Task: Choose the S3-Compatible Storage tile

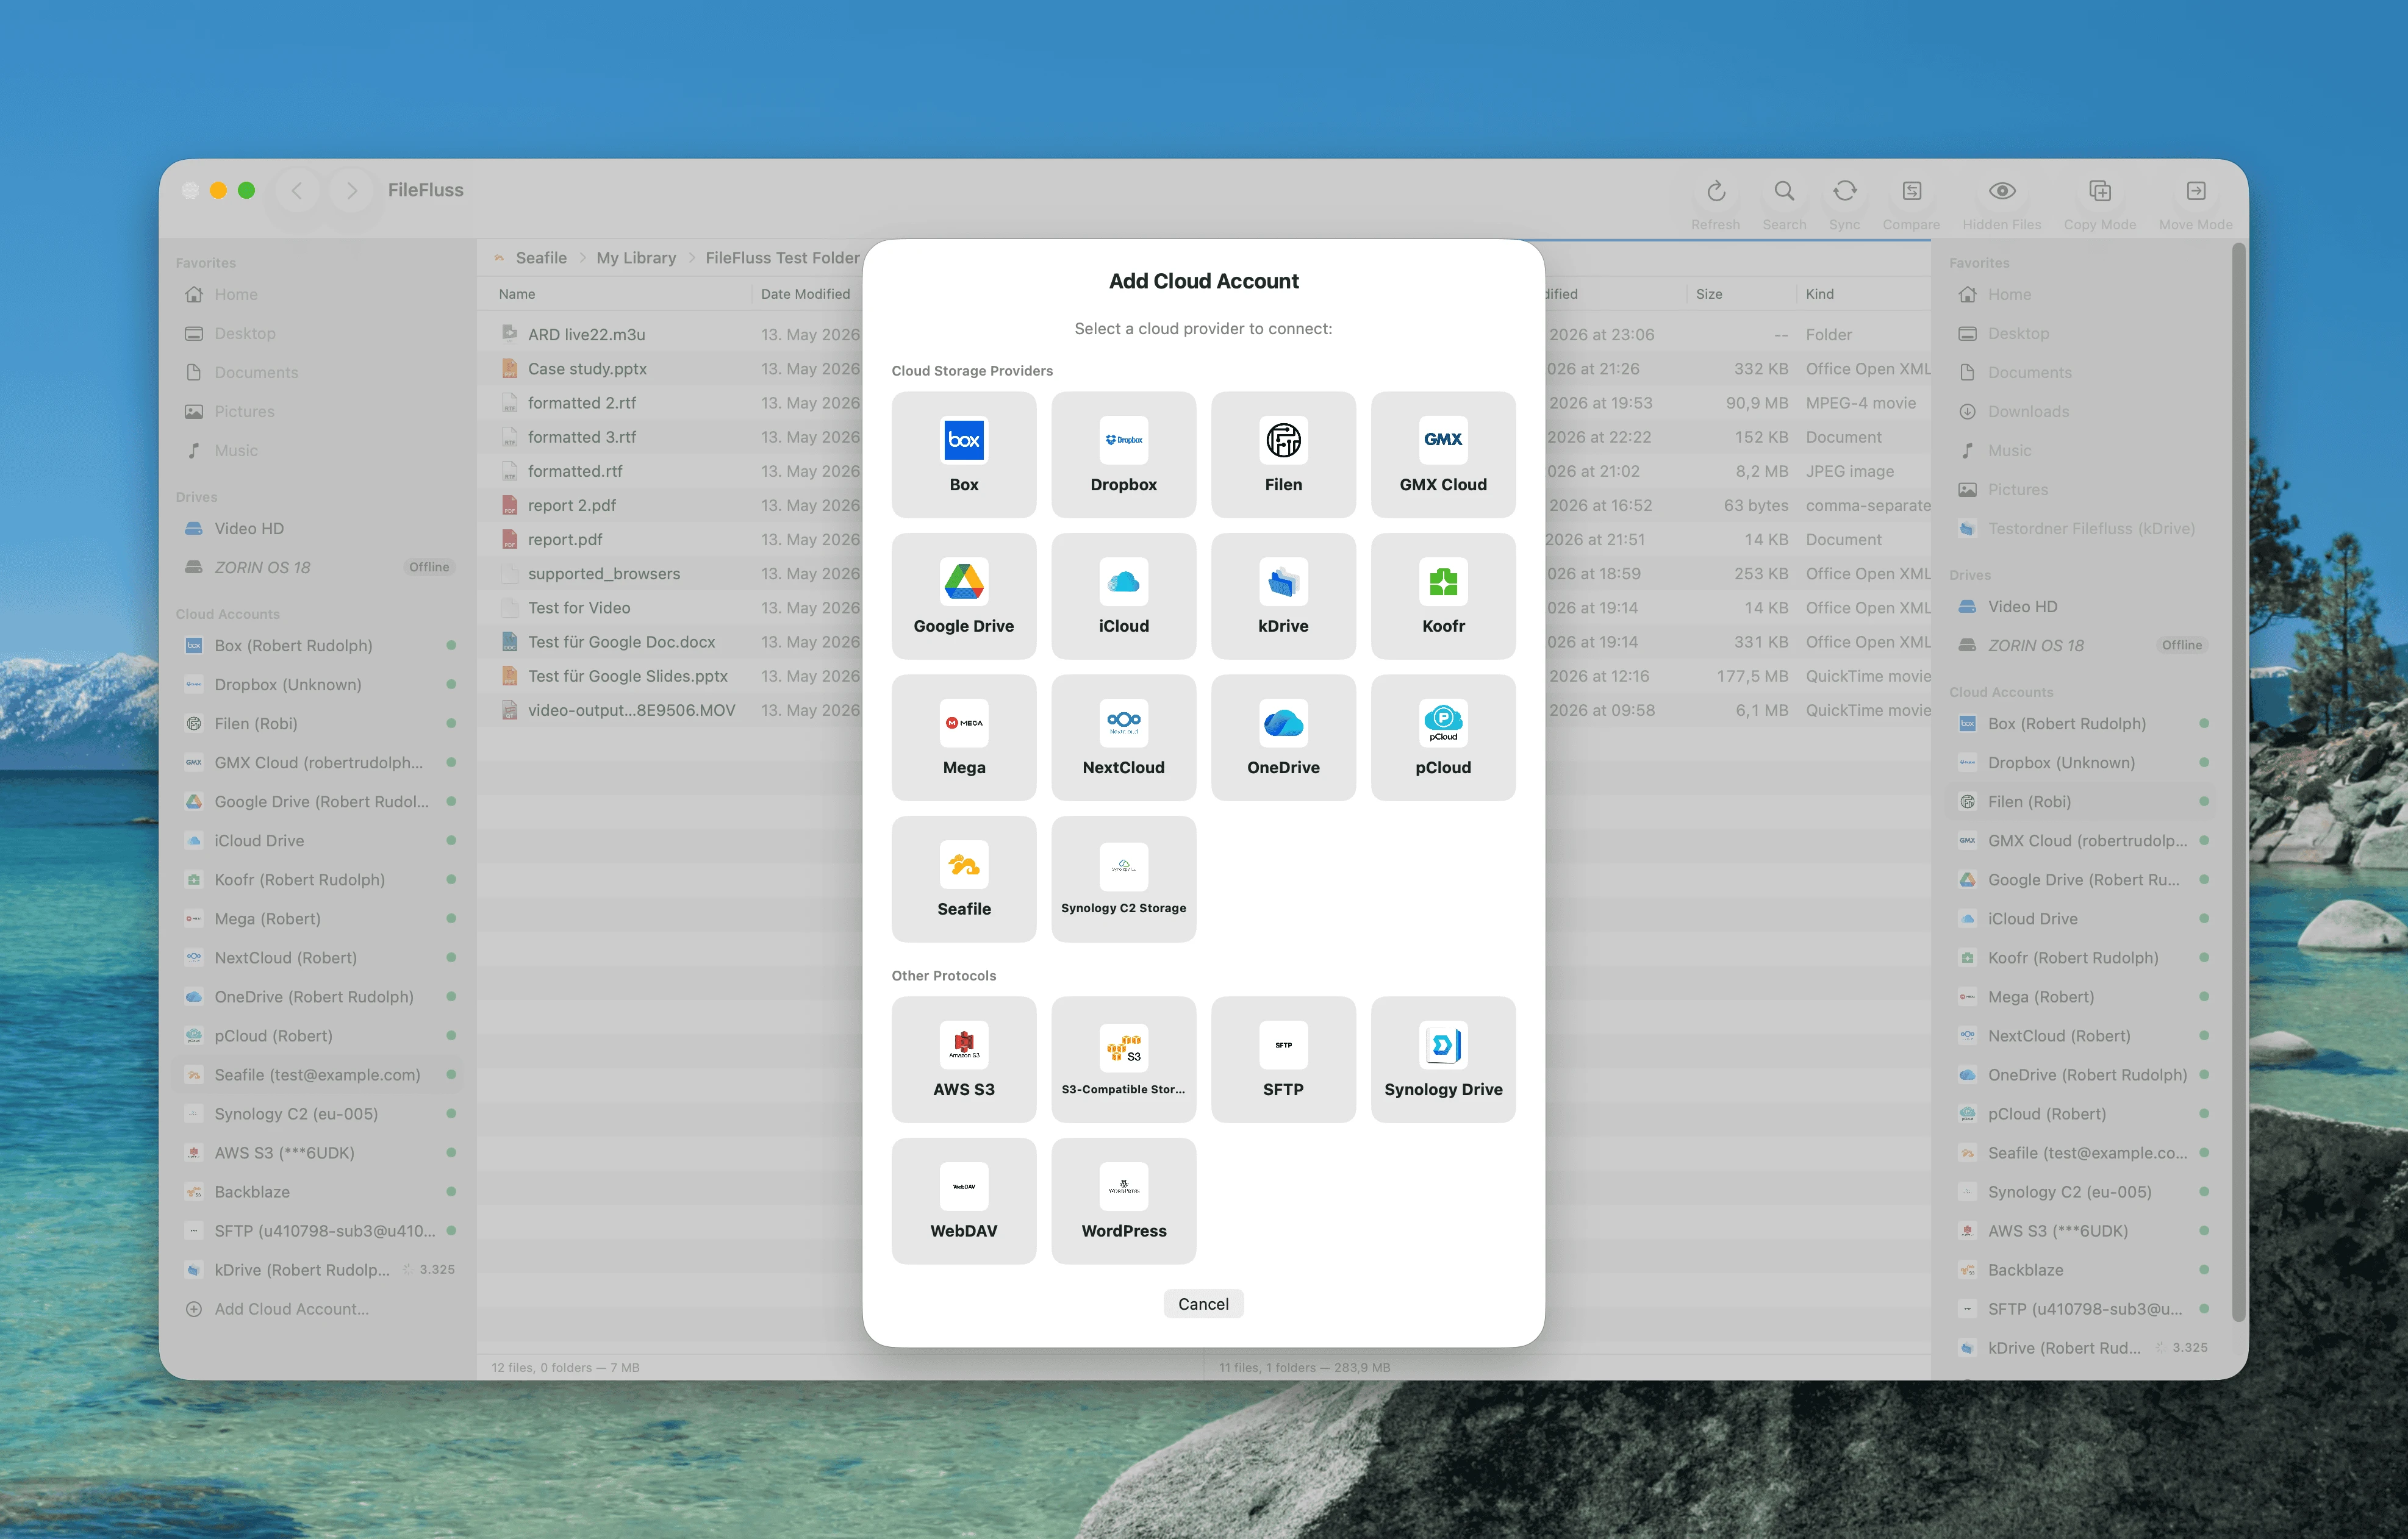Action: pos(1123,1059)
